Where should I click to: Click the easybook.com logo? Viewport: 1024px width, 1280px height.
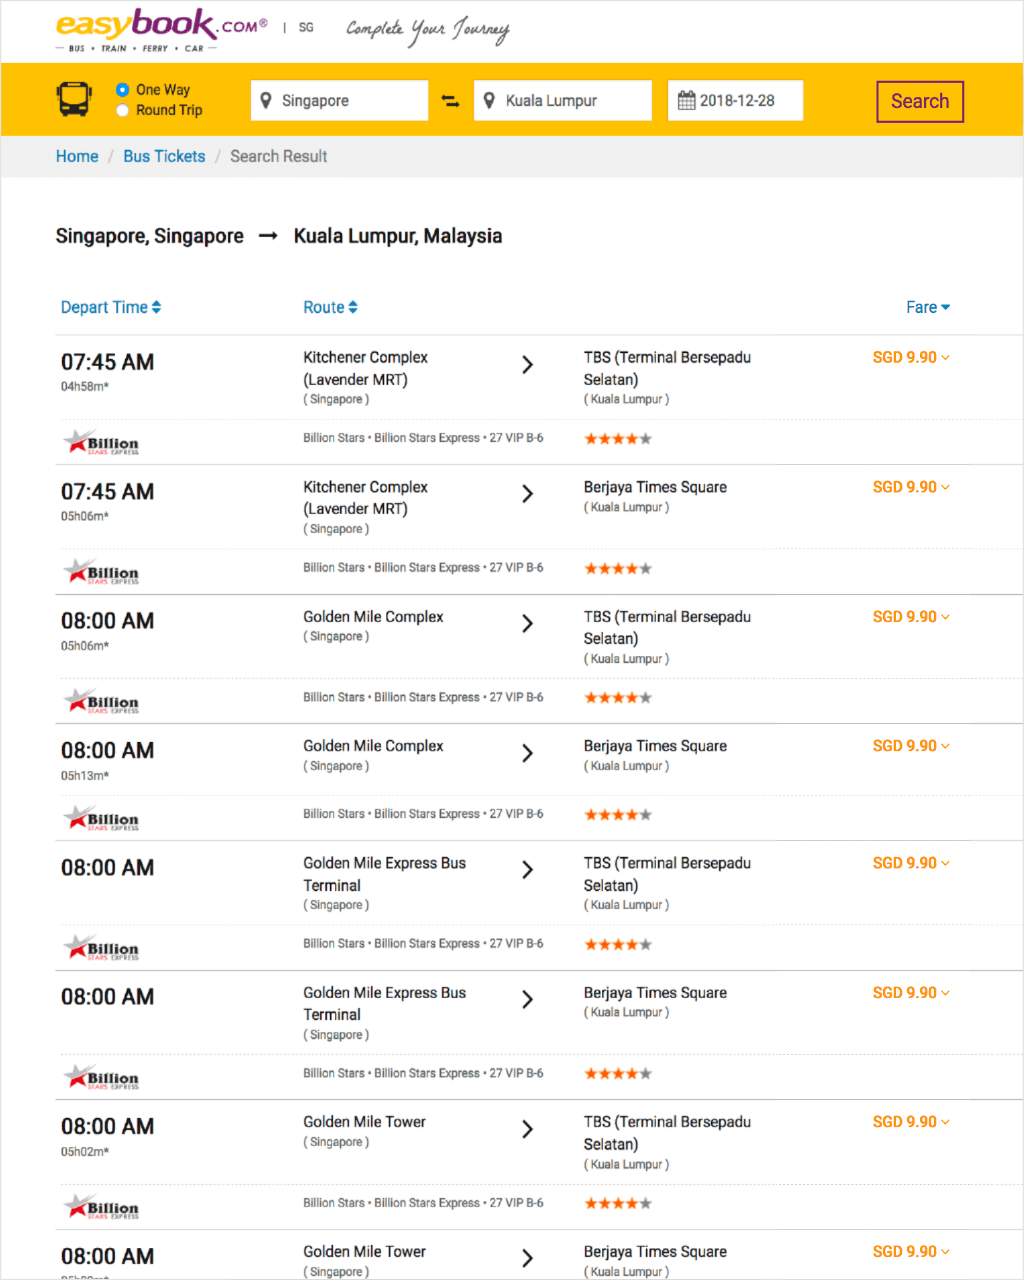[162, 30]
